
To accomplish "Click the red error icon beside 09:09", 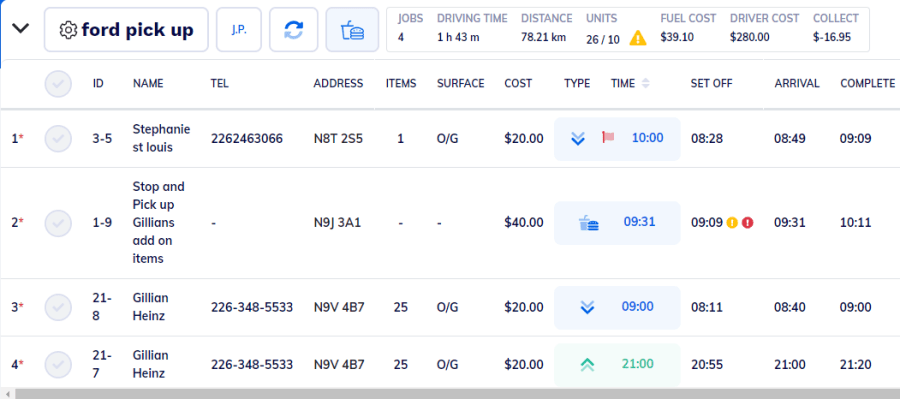I will click(747, 223).
